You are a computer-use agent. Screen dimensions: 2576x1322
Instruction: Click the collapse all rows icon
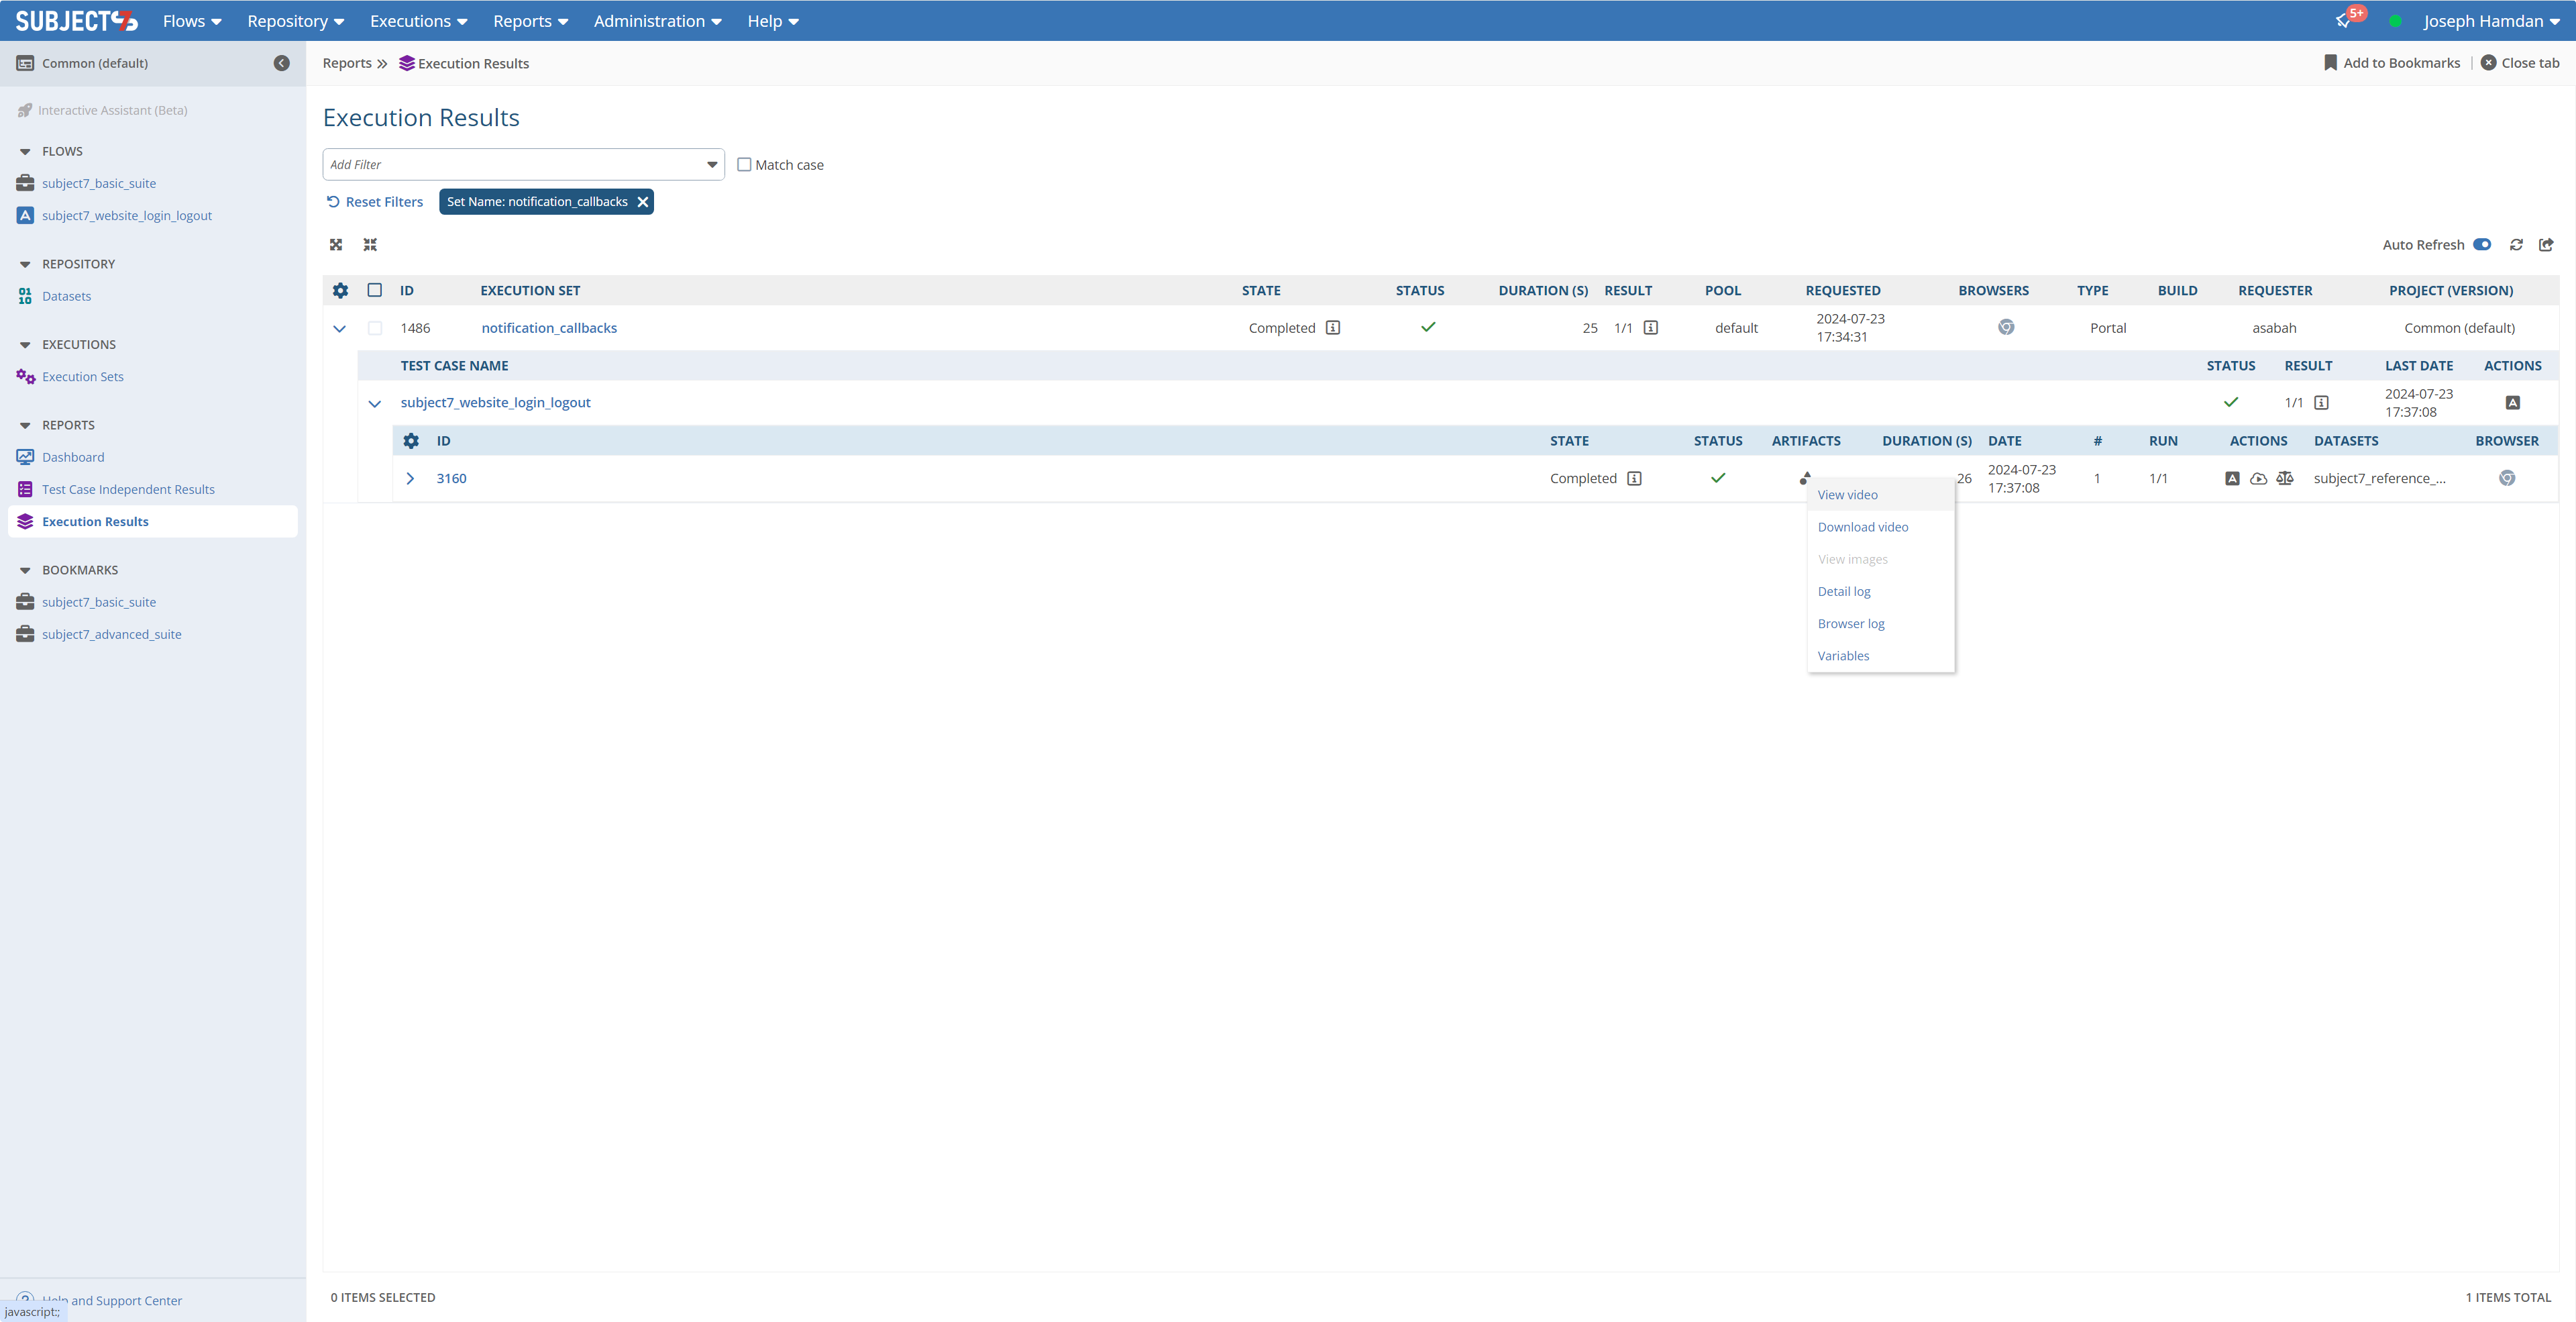pos(370,245)
